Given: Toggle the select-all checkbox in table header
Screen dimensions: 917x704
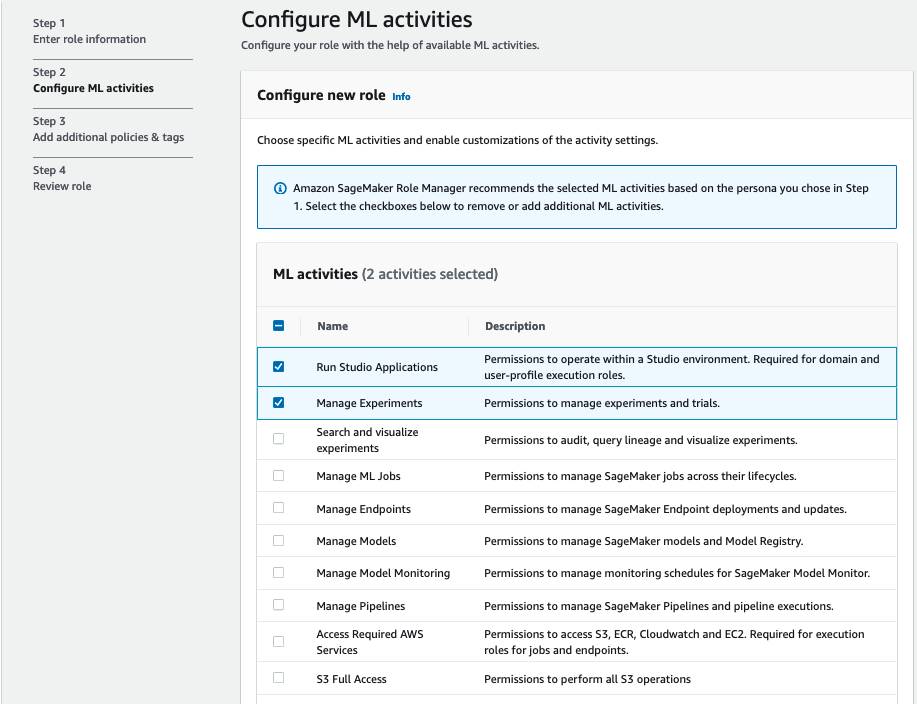Looking at the screenshot, I should point(279,326).
